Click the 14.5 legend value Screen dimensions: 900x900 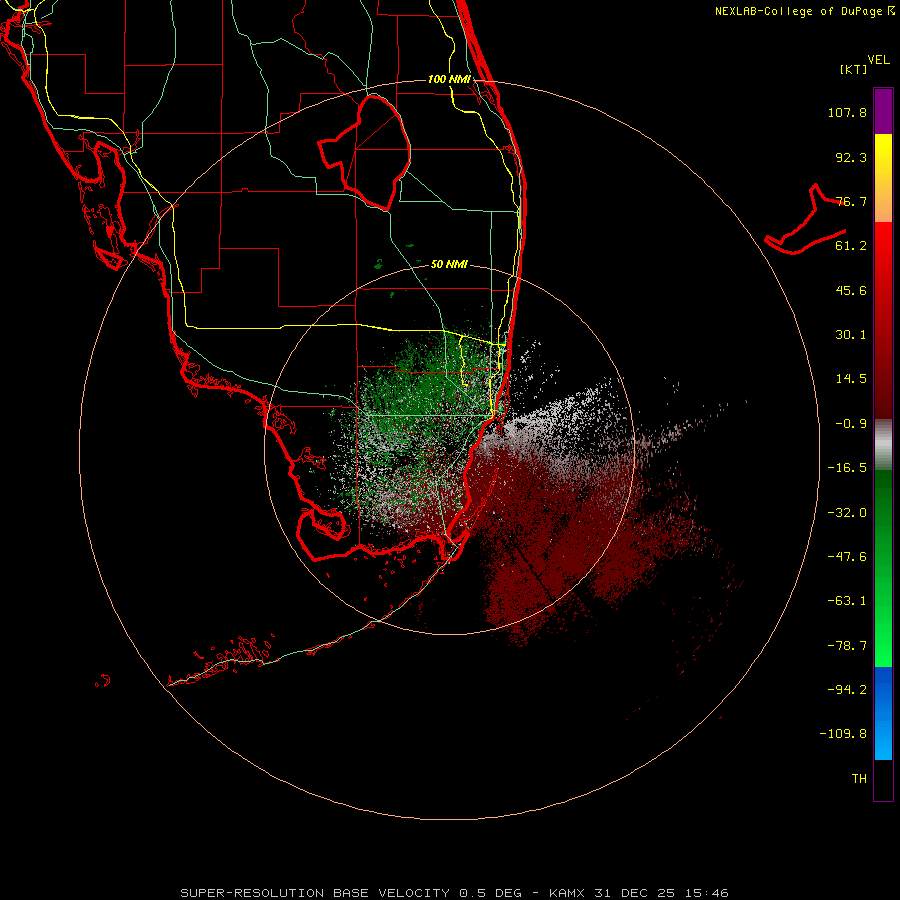coord(851,379)
